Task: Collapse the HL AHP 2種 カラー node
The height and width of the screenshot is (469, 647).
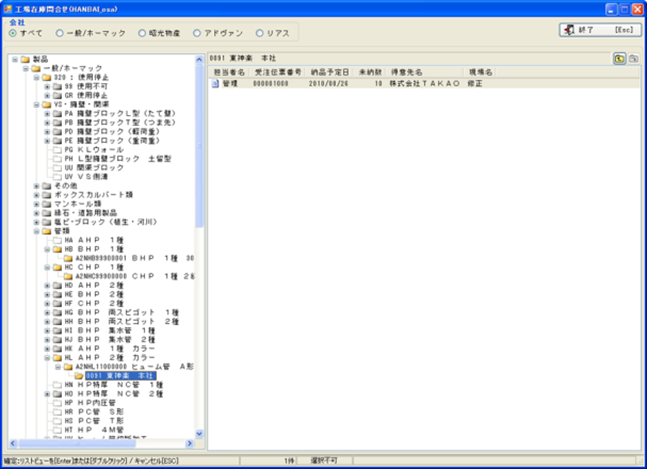Action: 47,358
